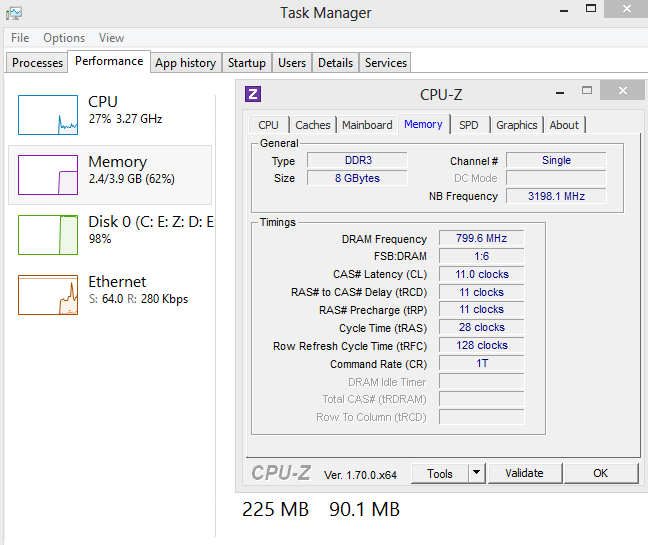The image size is (648, 545).
Task: Click the 8 GBytes size field
Action: click(x=357, y=178)
